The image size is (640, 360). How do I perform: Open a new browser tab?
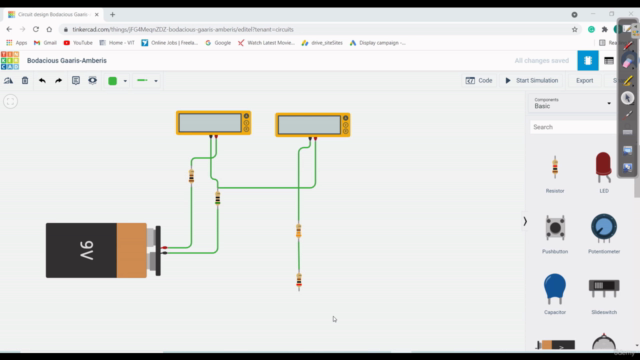(x=112, y=14)
